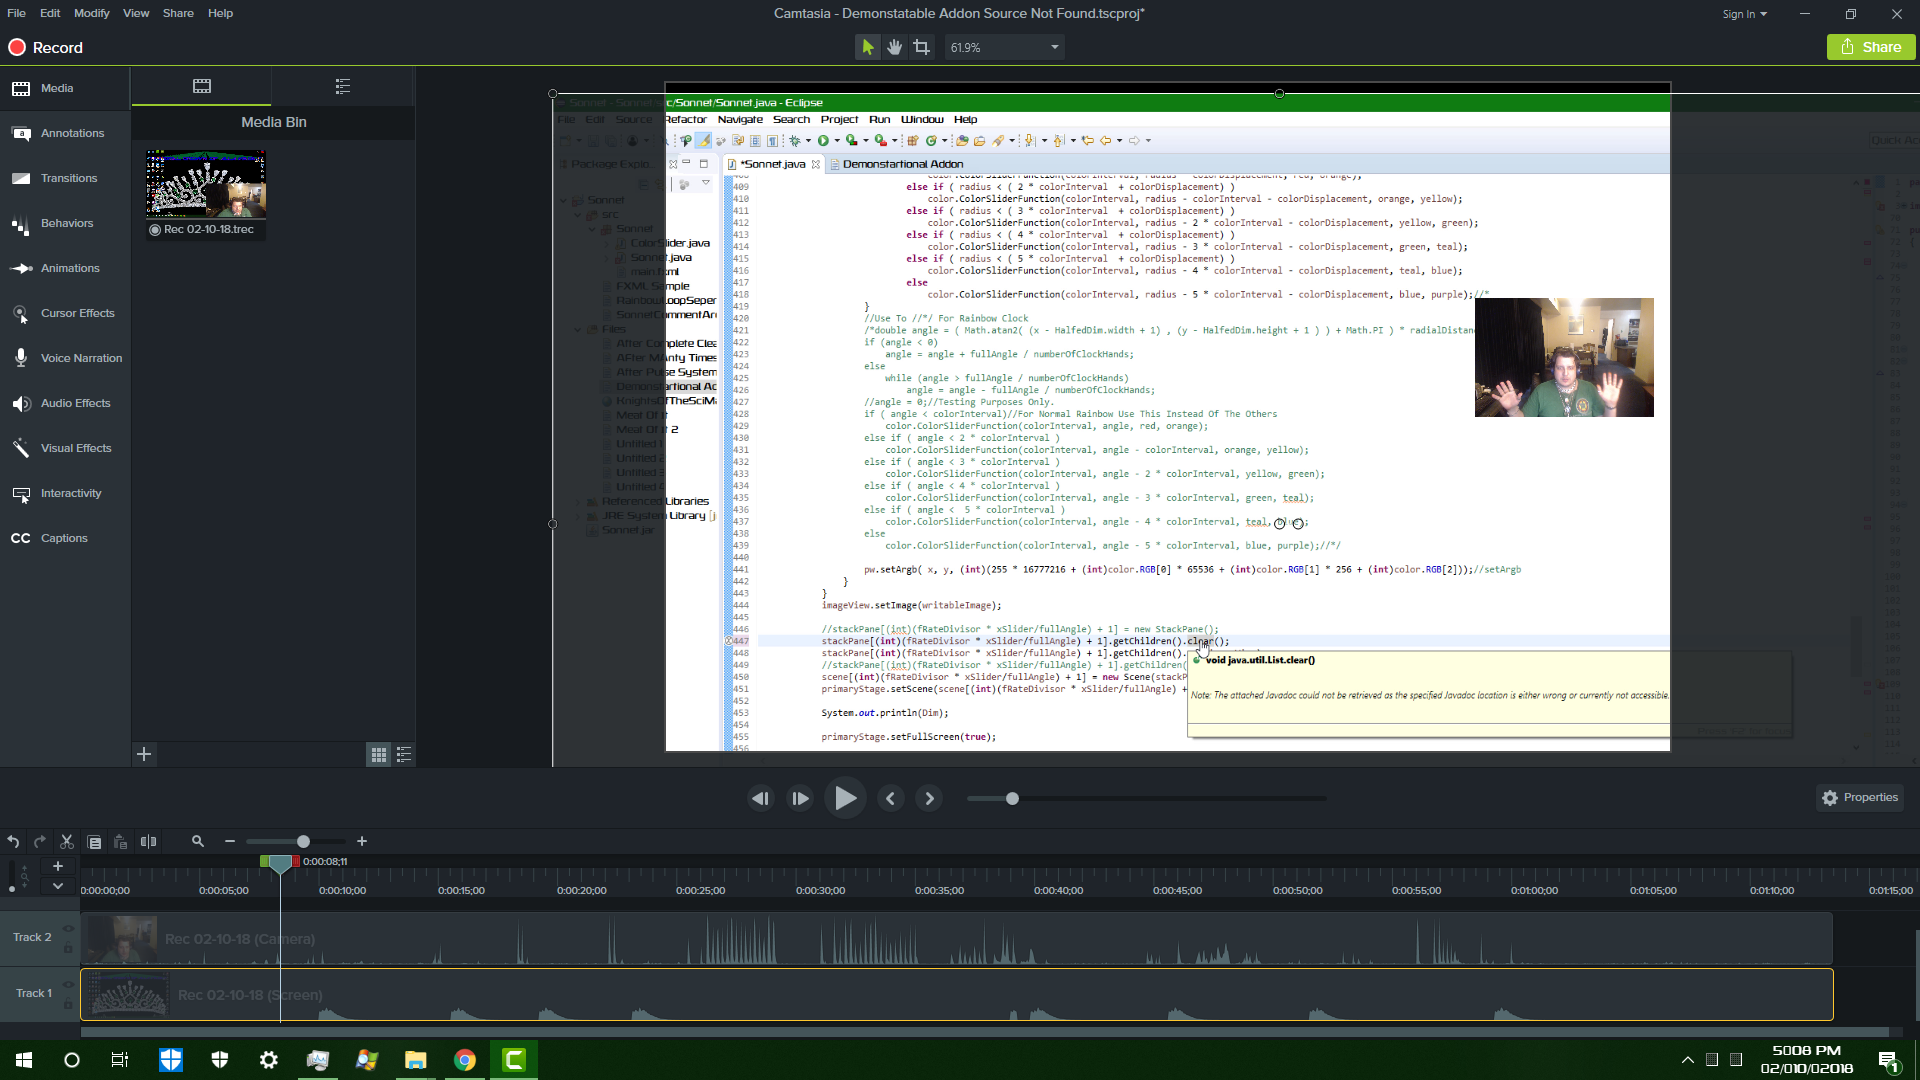Click the undo arrow icon

[13, 842]
